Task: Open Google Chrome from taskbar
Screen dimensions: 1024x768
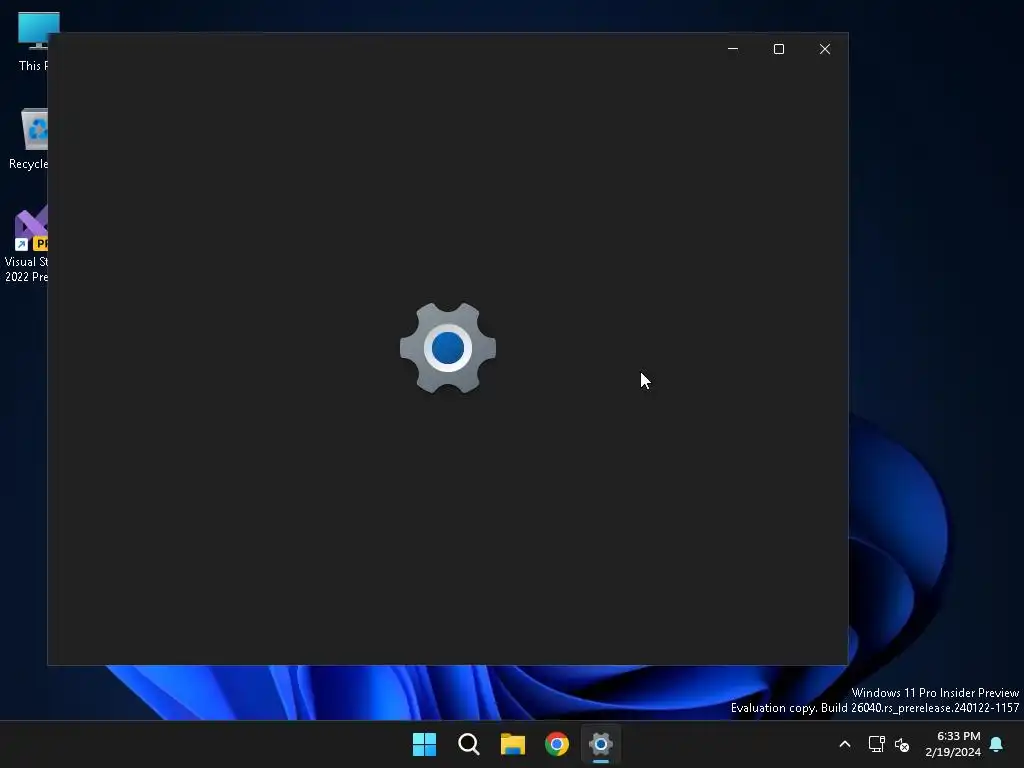Action: 557,744
